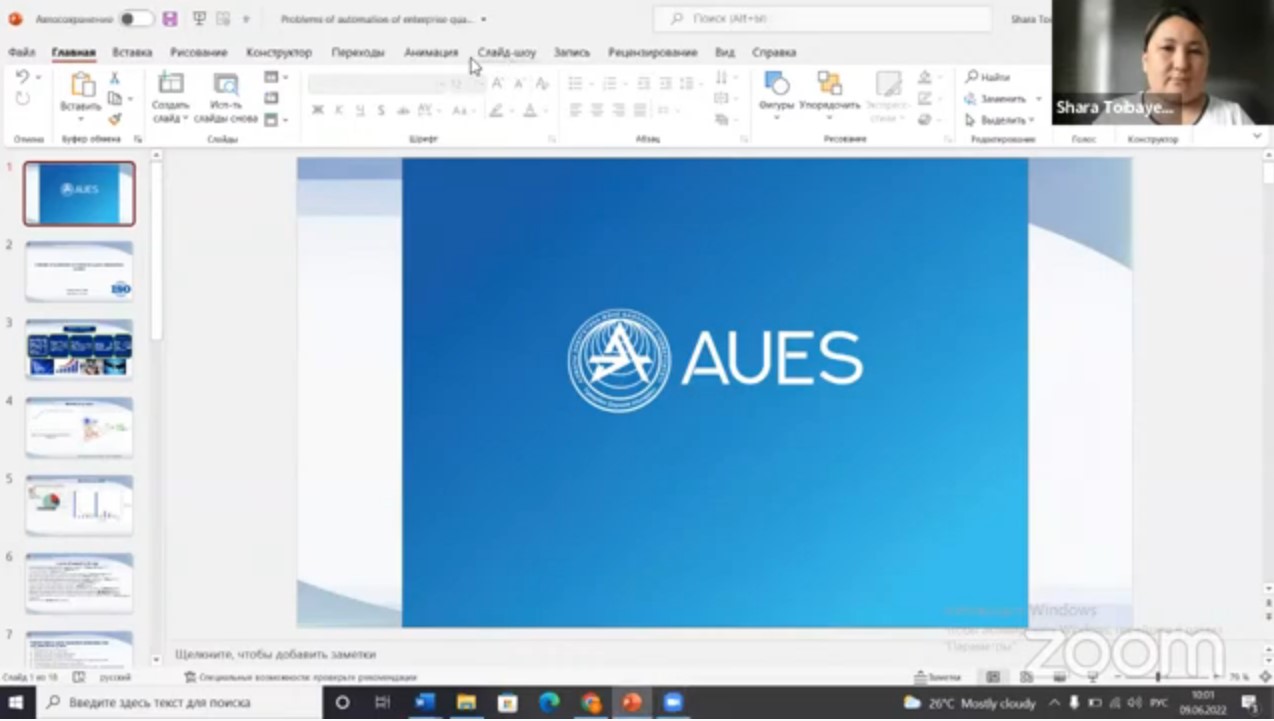Open the Рецензирование ribbon tab
The image size is (1274, 721).
click(652, 52)
